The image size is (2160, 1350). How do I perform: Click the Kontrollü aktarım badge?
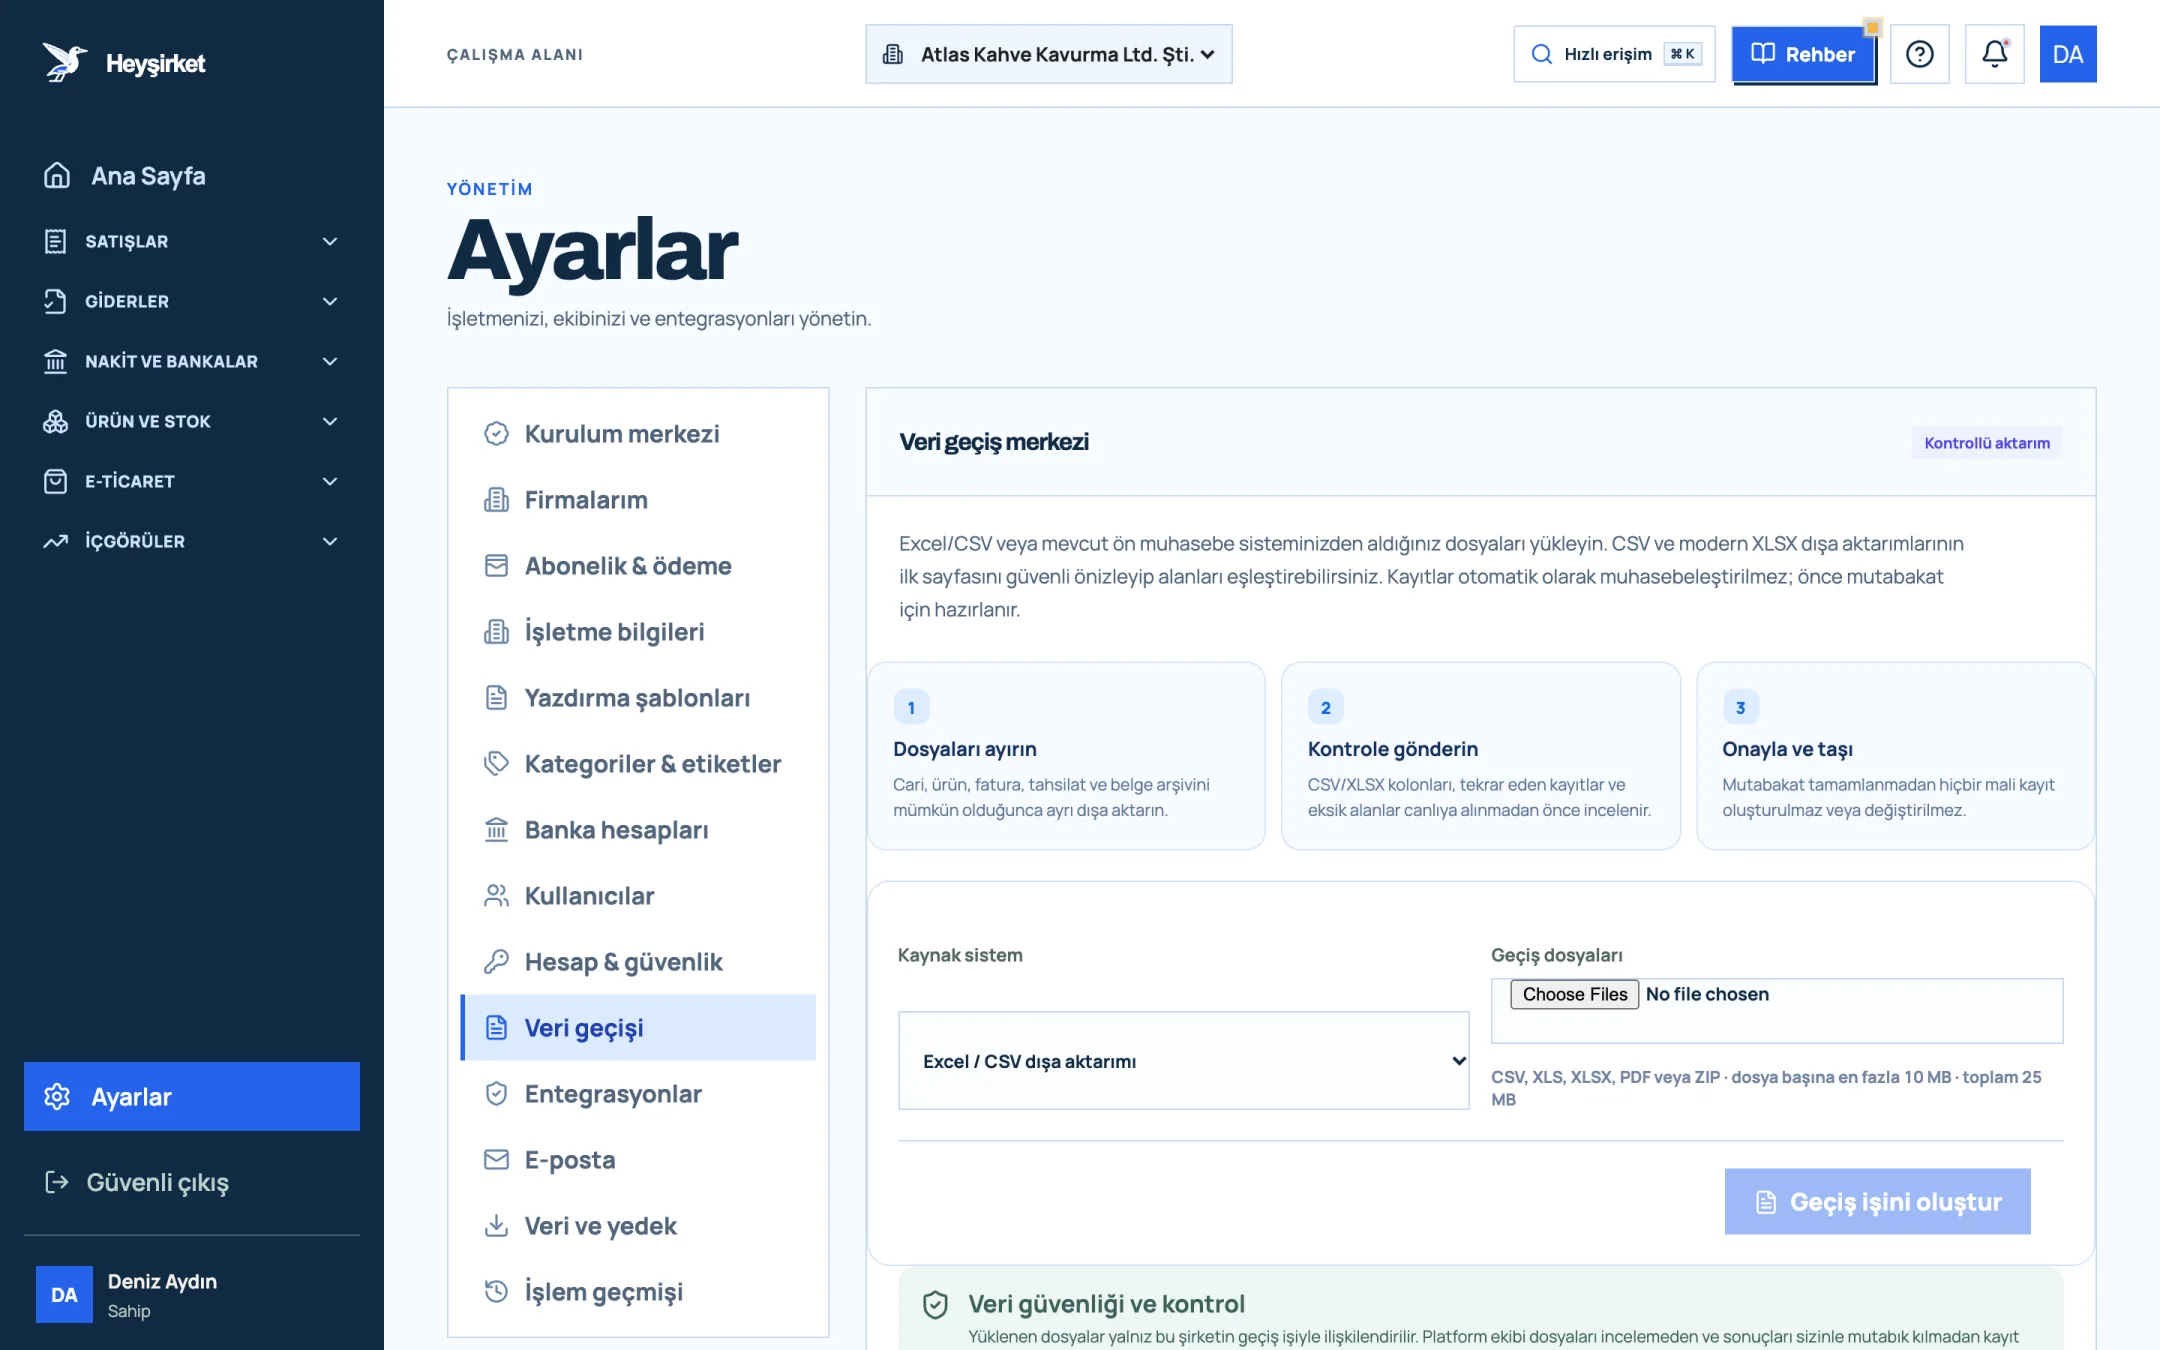point(1987,443)
